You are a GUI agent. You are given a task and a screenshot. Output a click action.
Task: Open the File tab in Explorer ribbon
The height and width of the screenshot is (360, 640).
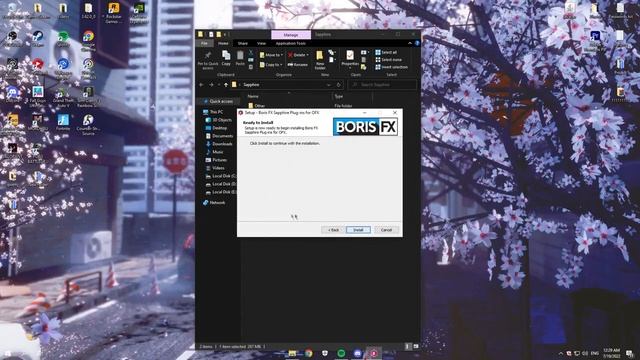pyautogui.click(x=204, y=43)
